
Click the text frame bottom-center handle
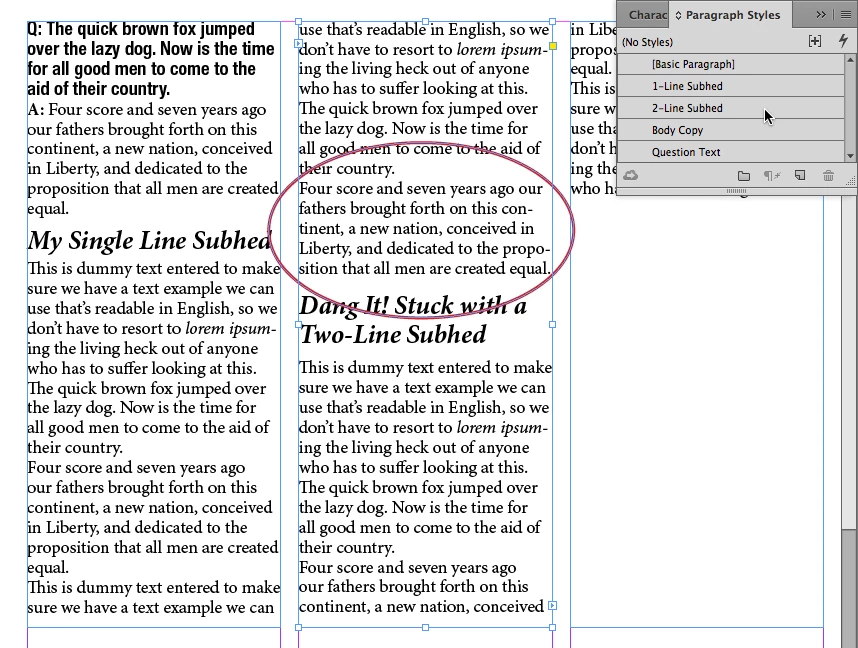click(x=425, y=628)
